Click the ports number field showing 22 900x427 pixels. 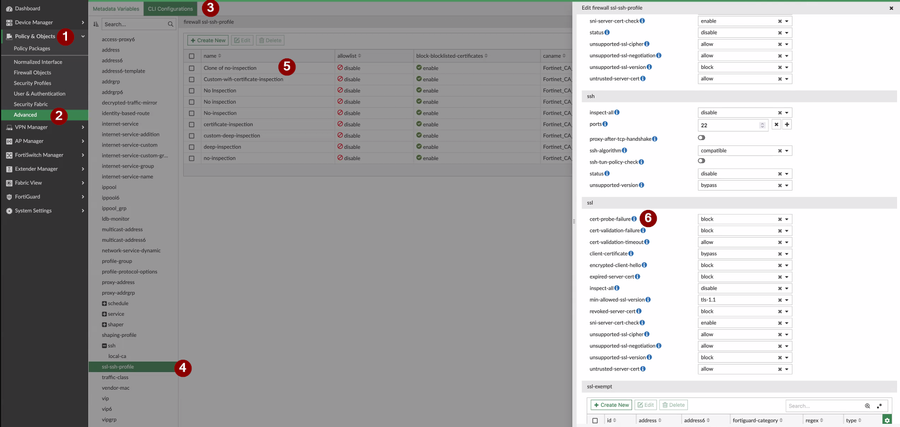[733, 125]
